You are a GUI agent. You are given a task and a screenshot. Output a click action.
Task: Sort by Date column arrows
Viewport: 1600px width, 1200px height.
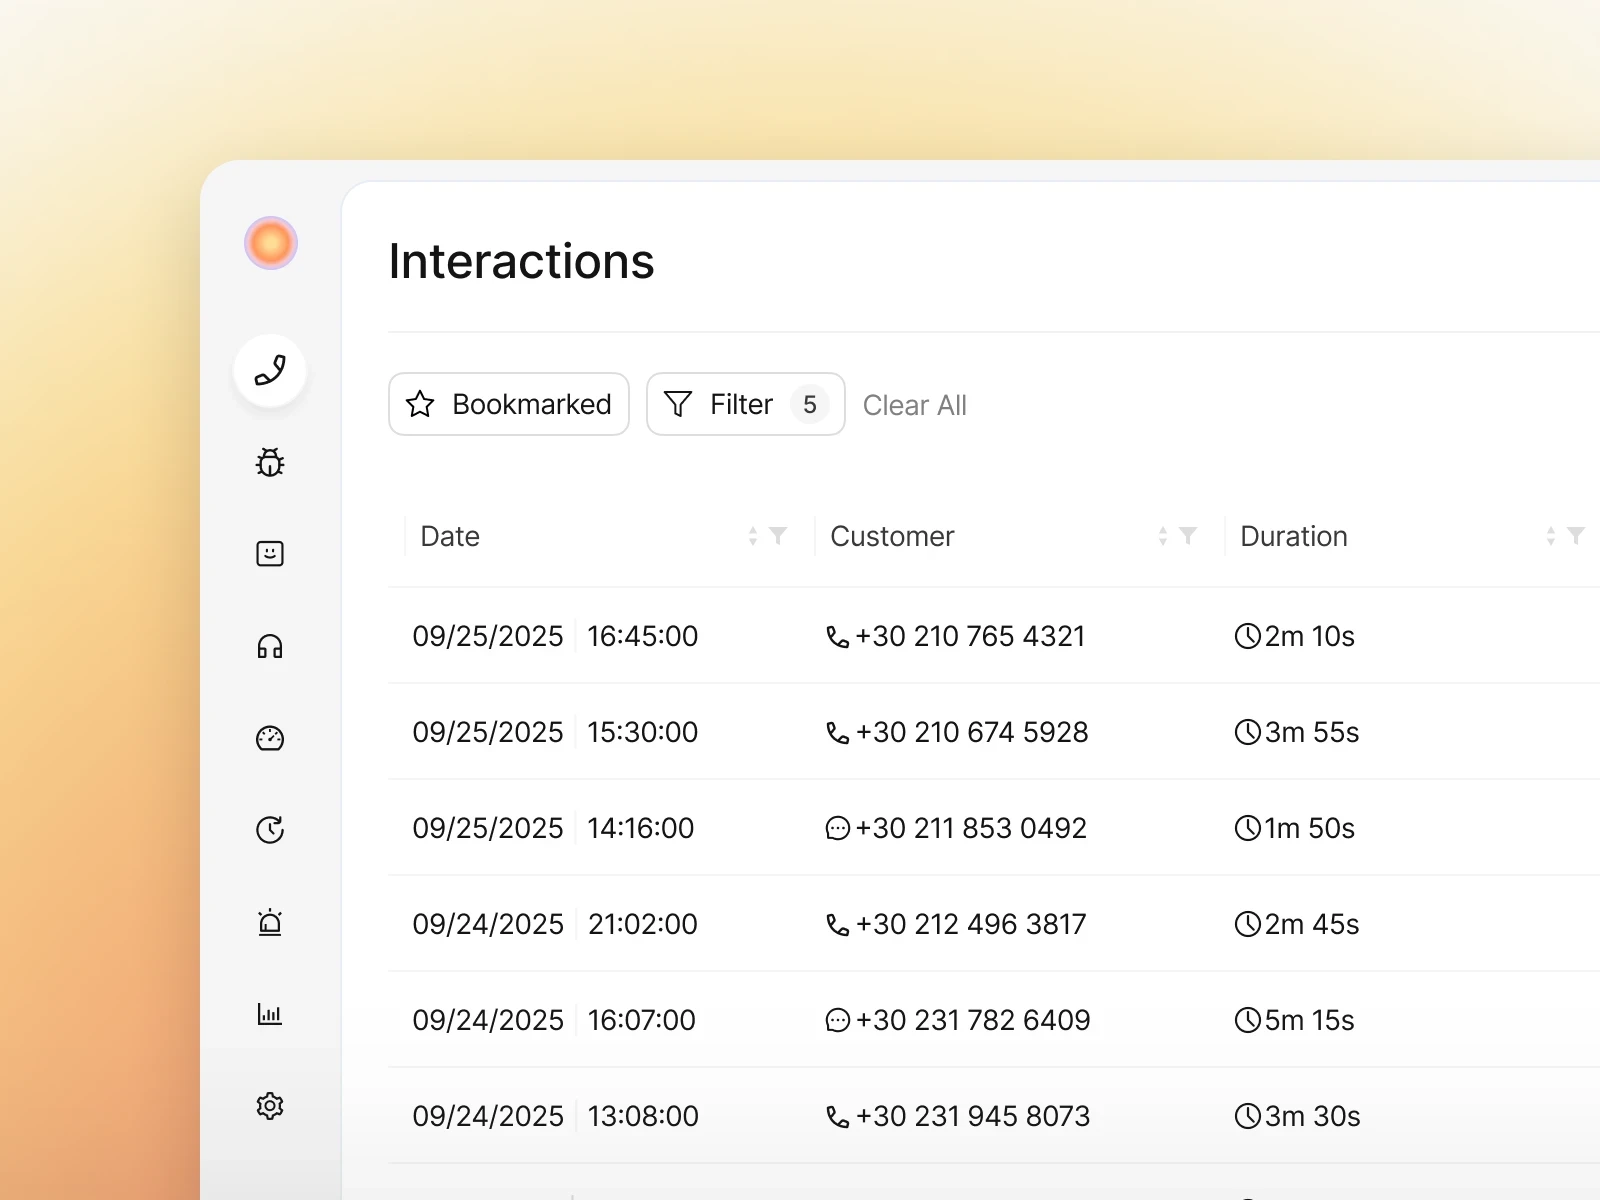pyautogui.click(x=753, y=536)
